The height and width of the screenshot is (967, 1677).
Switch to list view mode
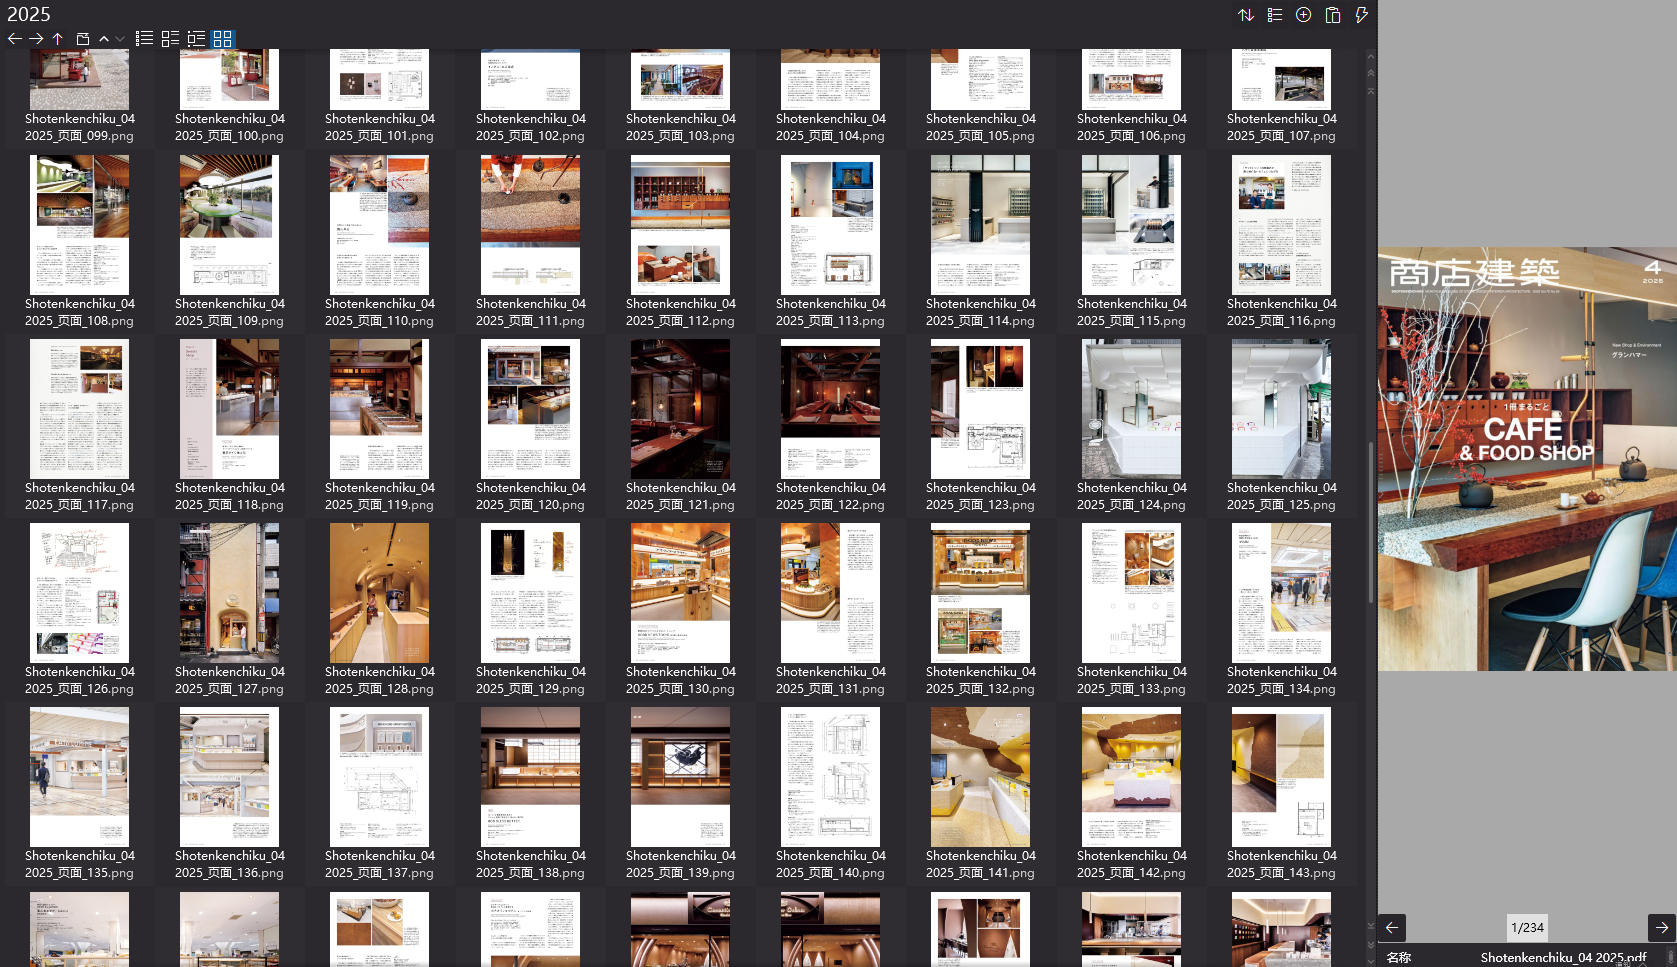(145, 39)
